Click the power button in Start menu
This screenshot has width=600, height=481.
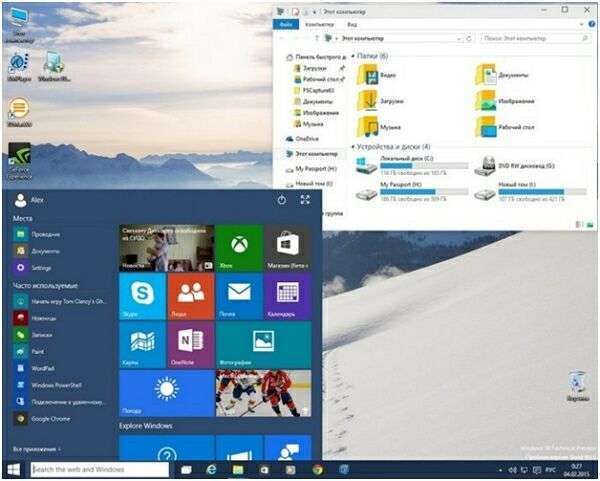coord(282,200)
